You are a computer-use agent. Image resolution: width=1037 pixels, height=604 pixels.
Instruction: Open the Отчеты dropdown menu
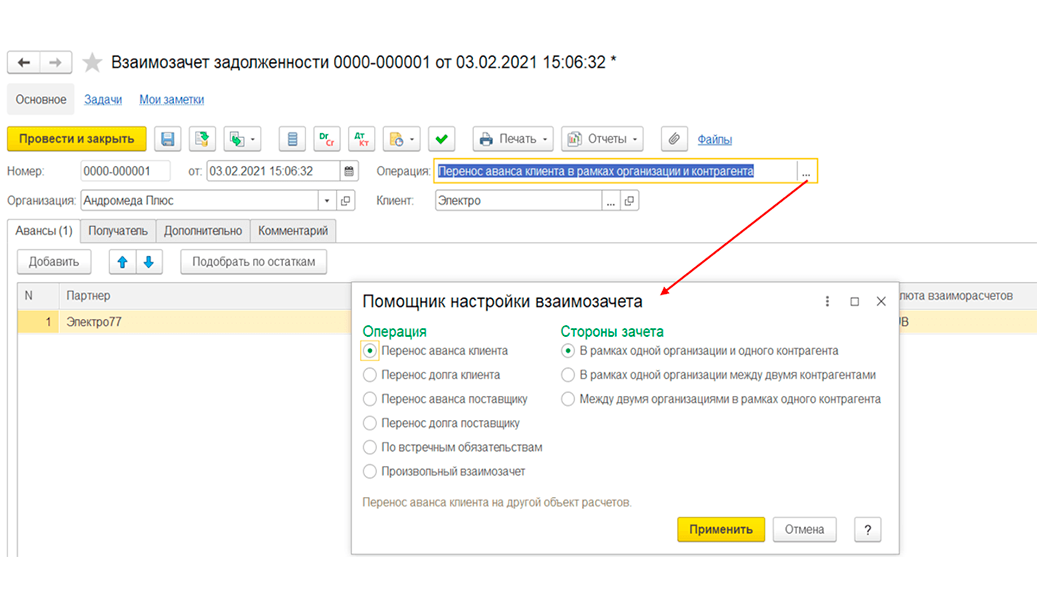pos(602,139)
